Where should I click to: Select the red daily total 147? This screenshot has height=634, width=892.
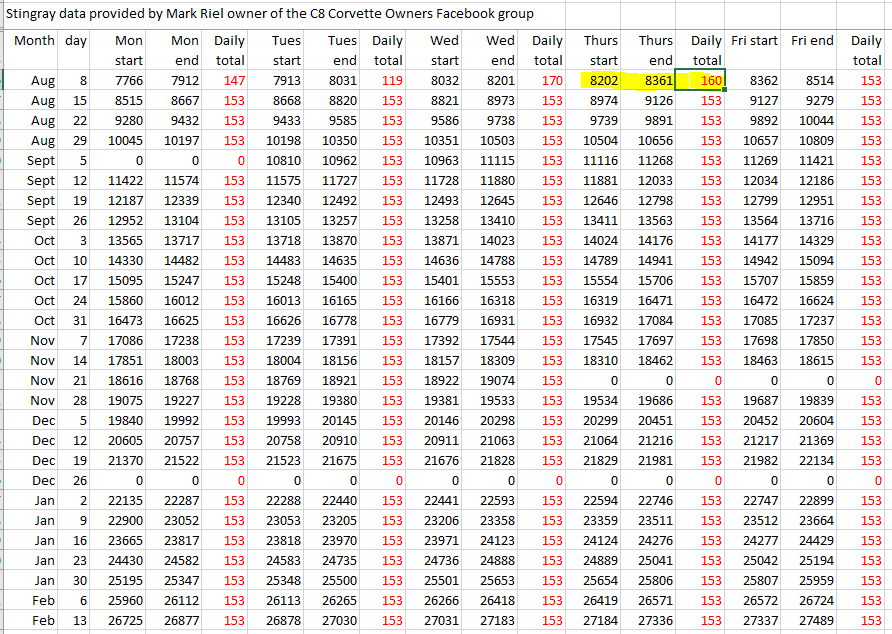click(233, 81)
